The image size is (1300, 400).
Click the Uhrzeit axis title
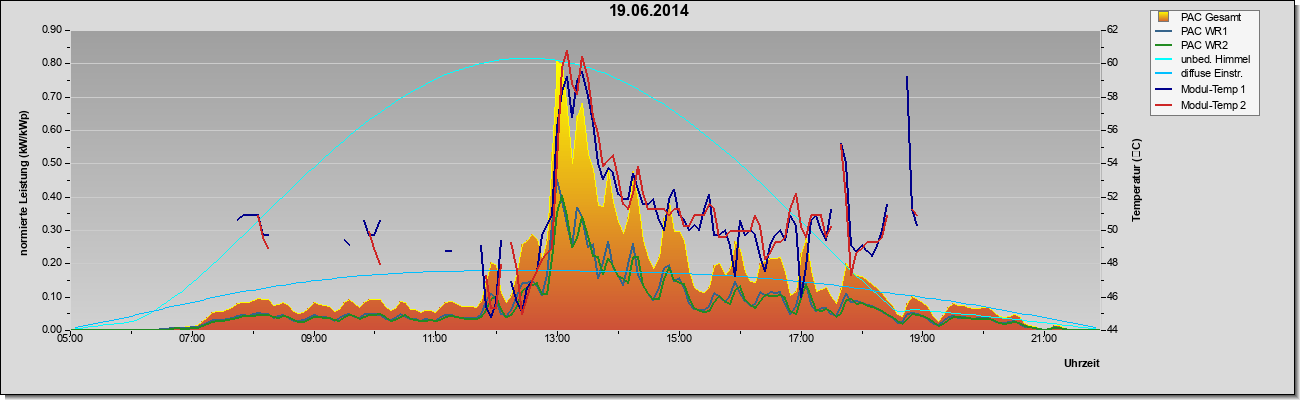pos(1082,364)
